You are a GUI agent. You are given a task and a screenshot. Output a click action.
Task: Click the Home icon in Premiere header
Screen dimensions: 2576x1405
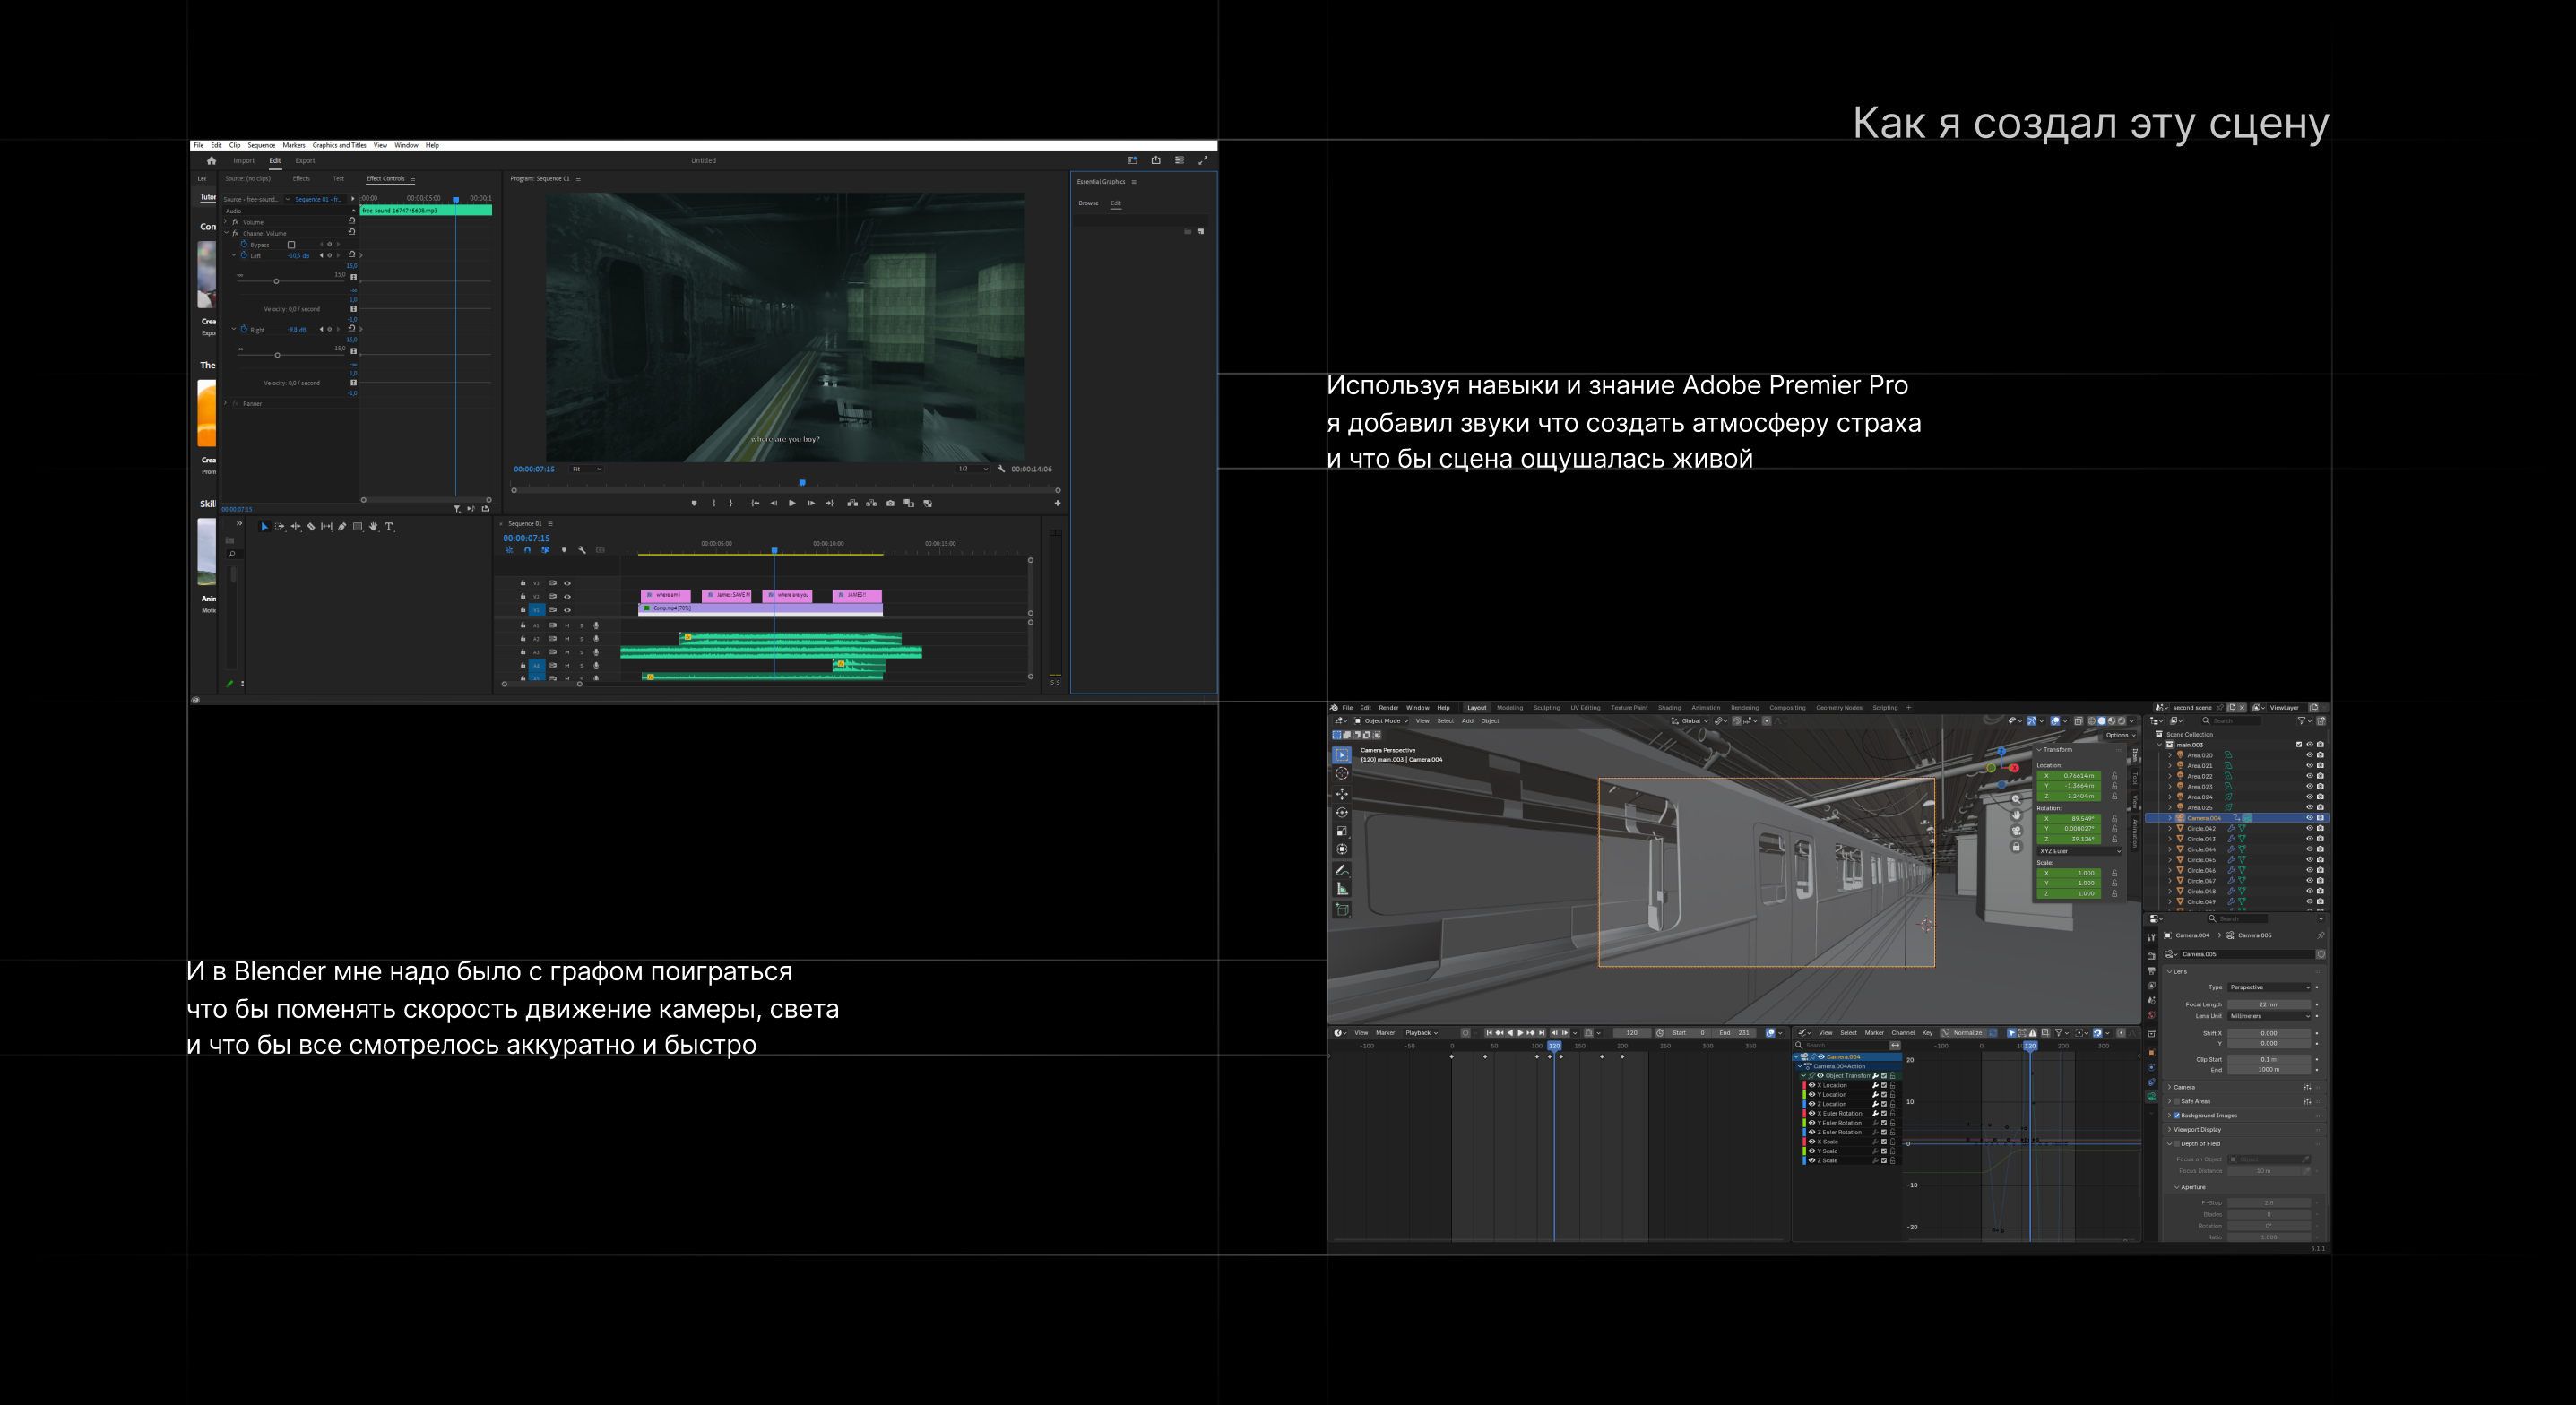(211, 160)
